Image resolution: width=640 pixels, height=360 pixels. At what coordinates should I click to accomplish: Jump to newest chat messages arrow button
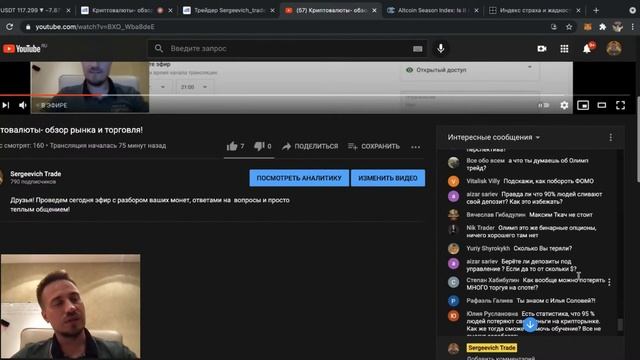point(530,324)
